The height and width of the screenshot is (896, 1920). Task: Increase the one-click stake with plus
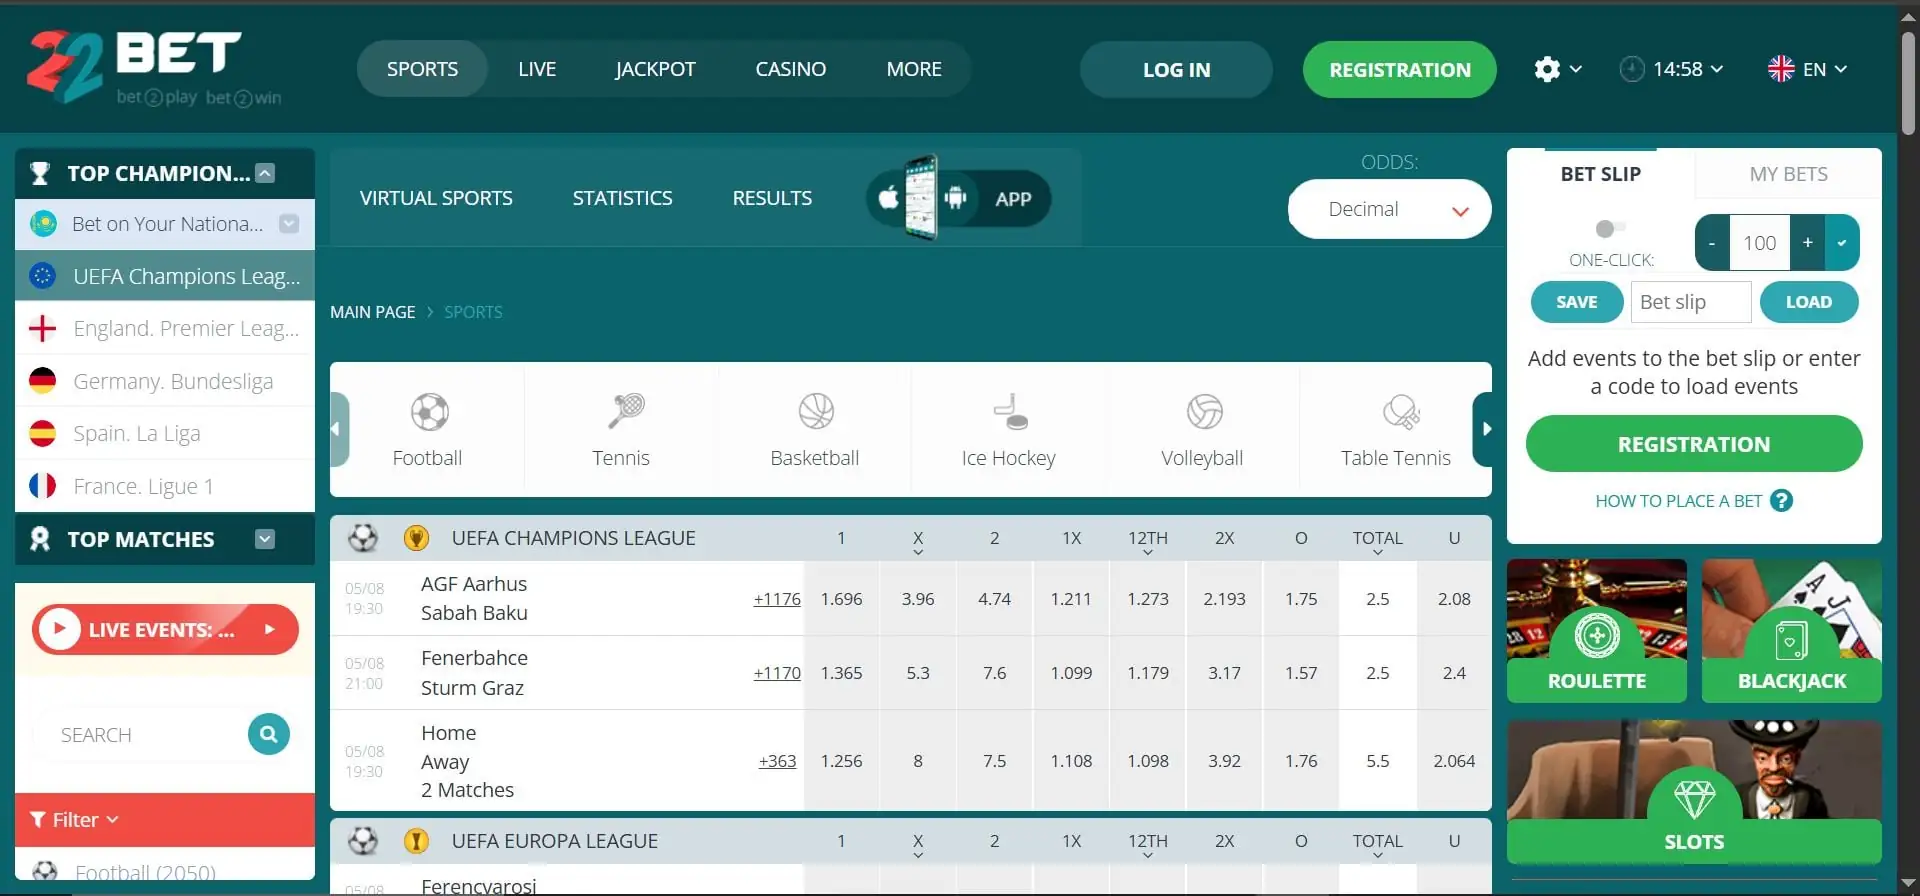point(1807,243)
